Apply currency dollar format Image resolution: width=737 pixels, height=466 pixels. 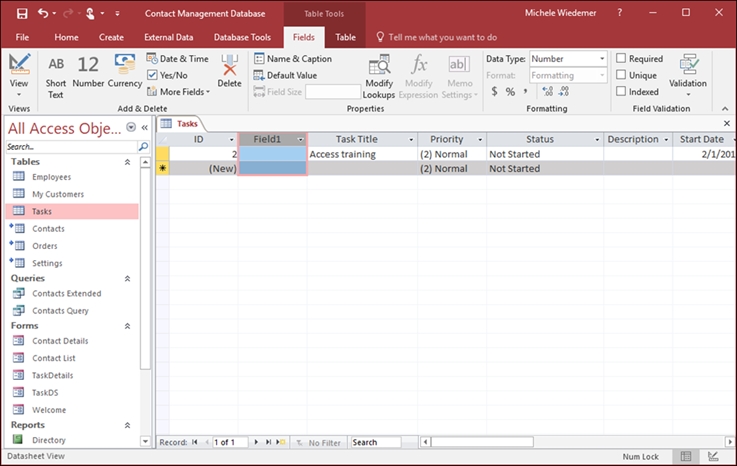[494, 92]
